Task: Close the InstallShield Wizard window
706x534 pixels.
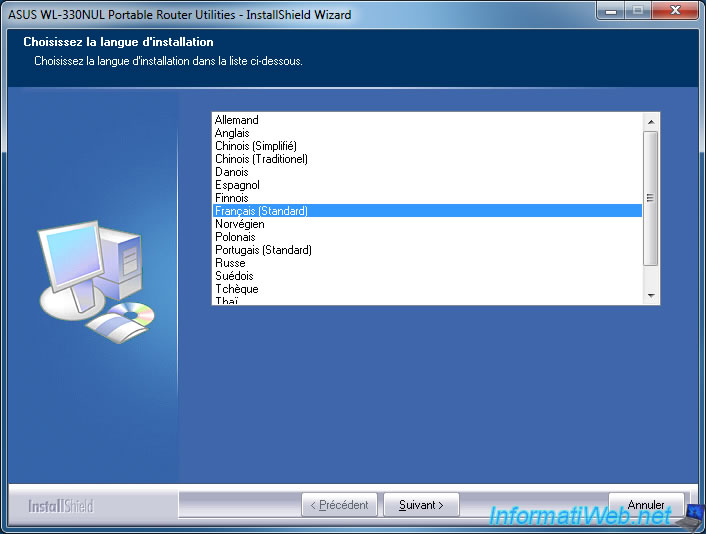Action: [x=675, y=10]
